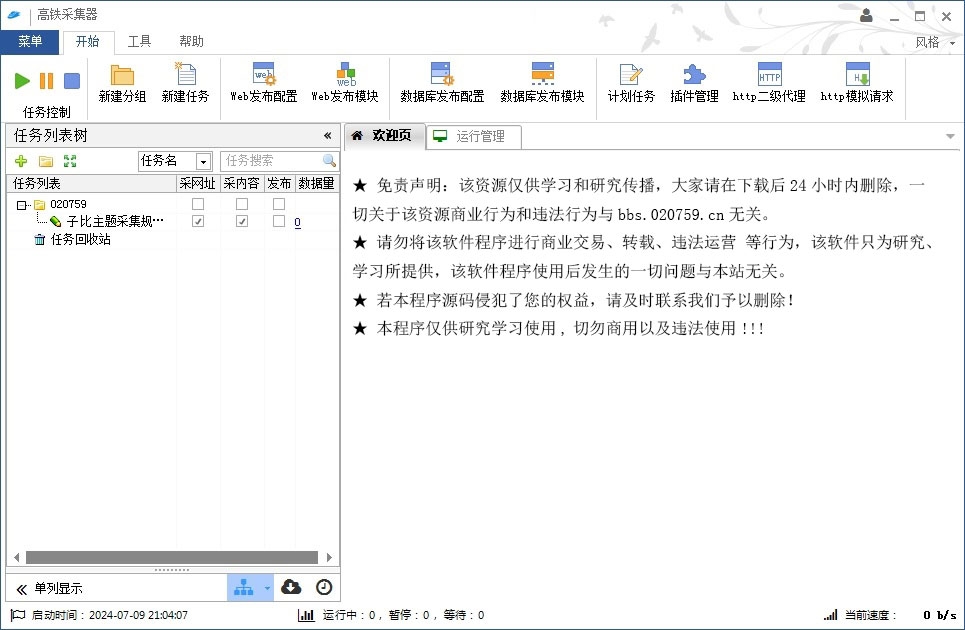Screen dimensions: 965x630
Task: Switch to the 运行管理 tab
Action: pos(472,136)
